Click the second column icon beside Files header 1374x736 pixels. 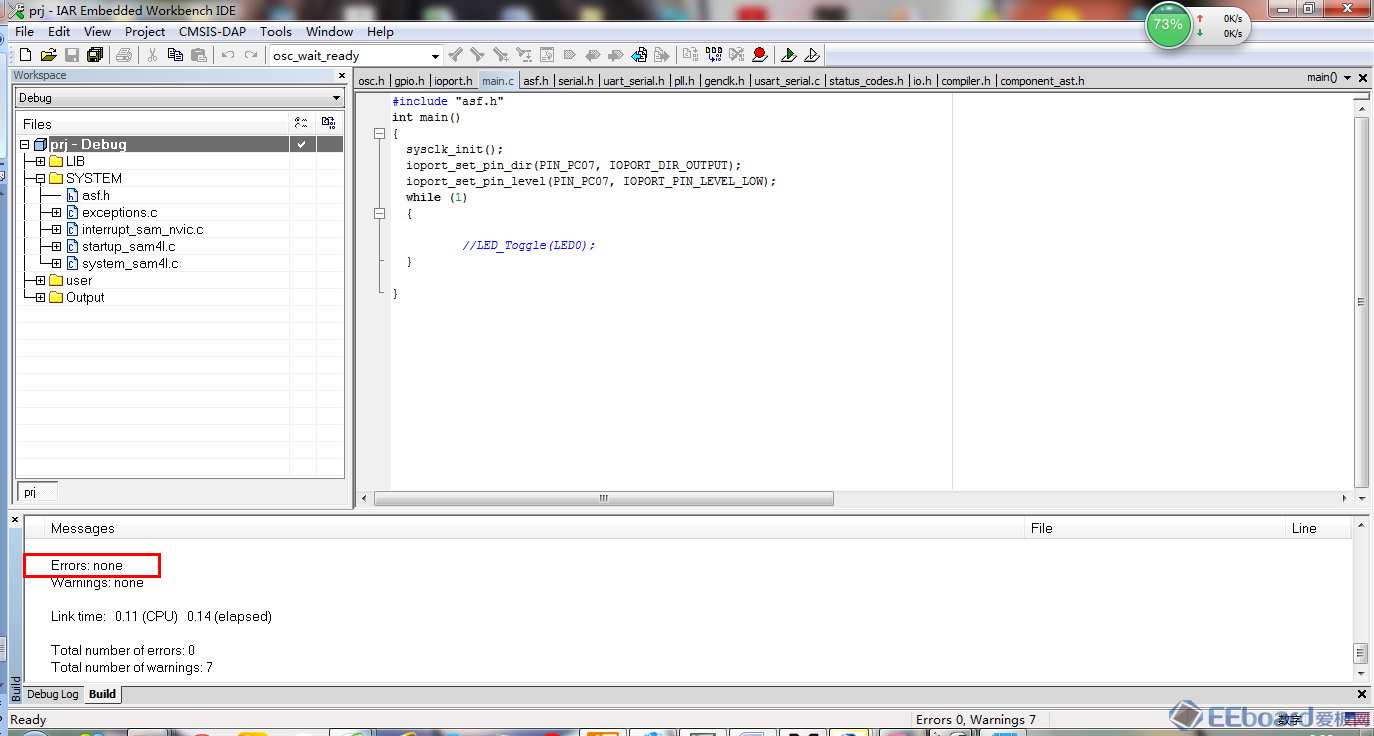[x=328, y=123]
